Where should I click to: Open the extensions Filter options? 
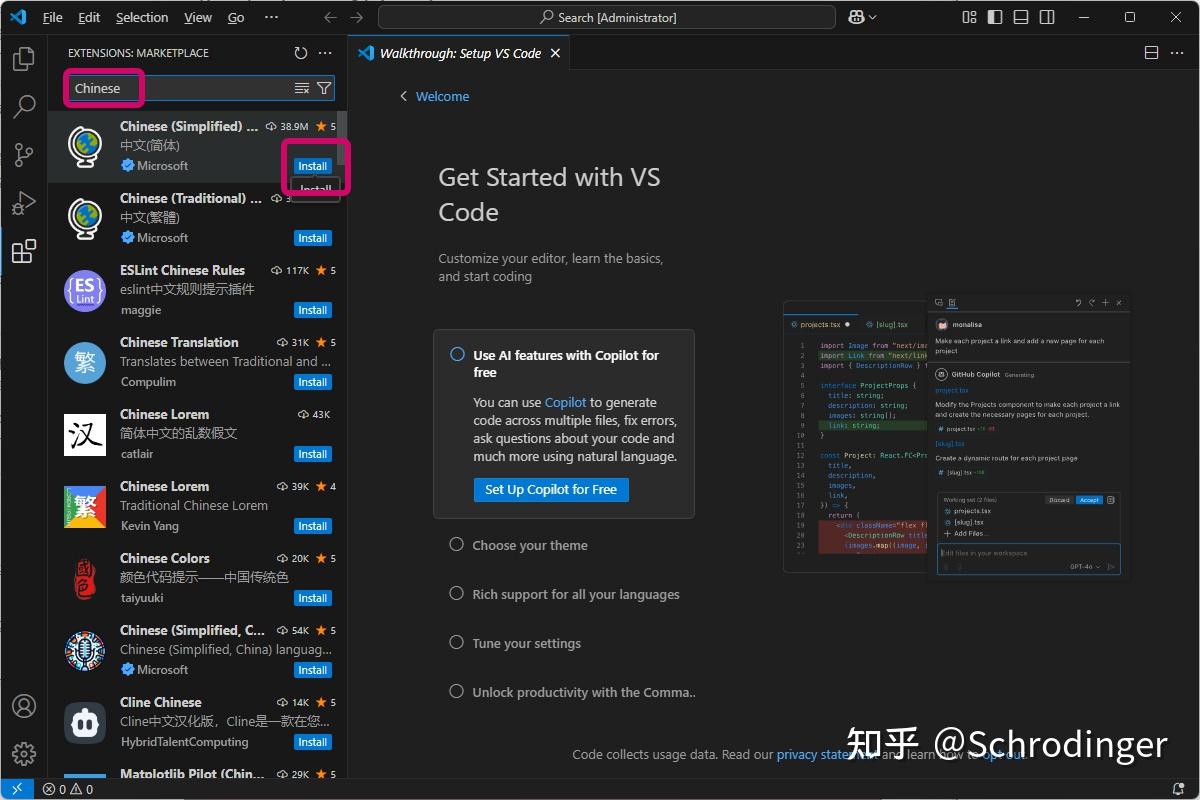pos(323,88)
